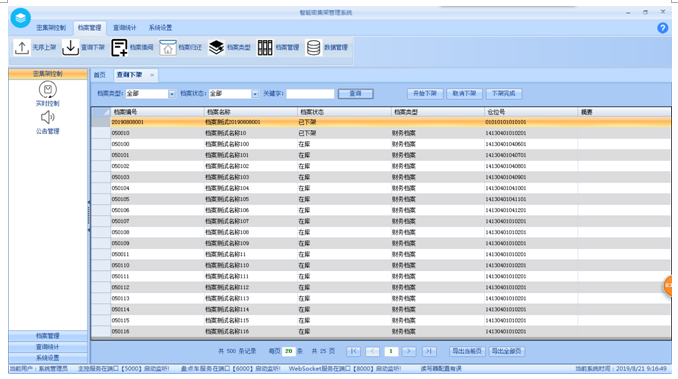Expand the 系统设置 sidebar section

tap(48, 358)
